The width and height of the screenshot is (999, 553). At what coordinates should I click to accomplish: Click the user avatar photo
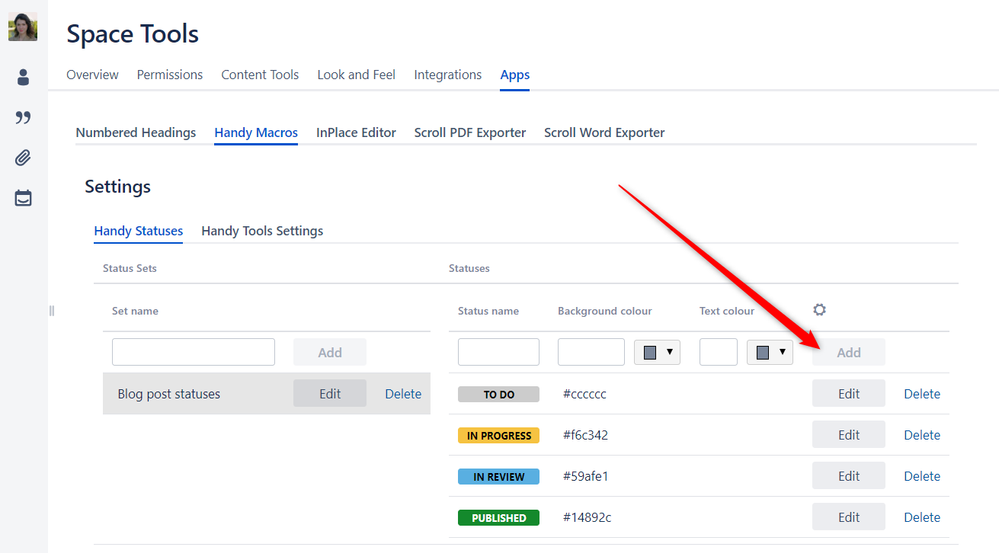[x=22, y=27]
